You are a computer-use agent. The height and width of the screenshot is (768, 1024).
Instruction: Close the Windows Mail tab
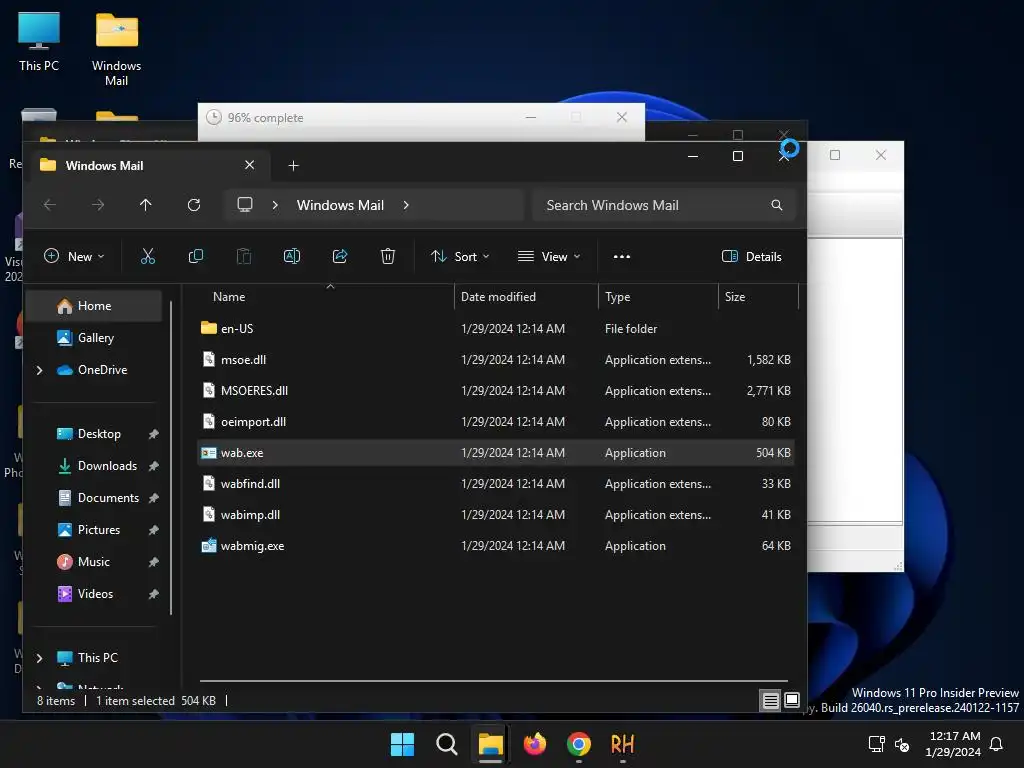[x=249, y=165]
